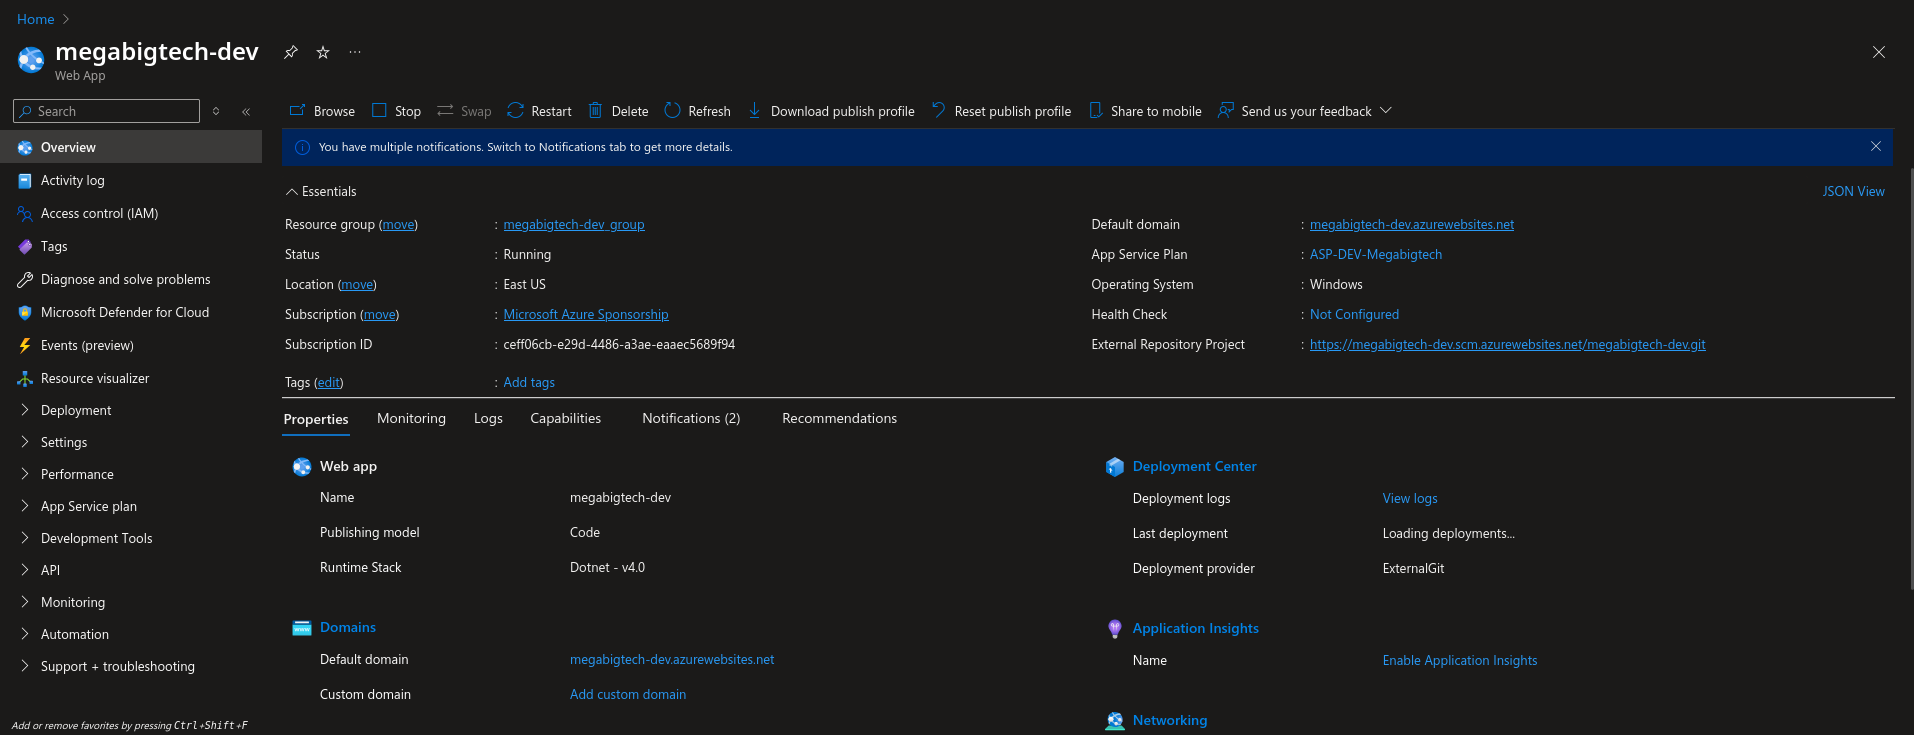Image resolution: width=1914 pixels, height=735 pixels.
Task: Open Application Insights heading link
Action: tap(1195, 628)
